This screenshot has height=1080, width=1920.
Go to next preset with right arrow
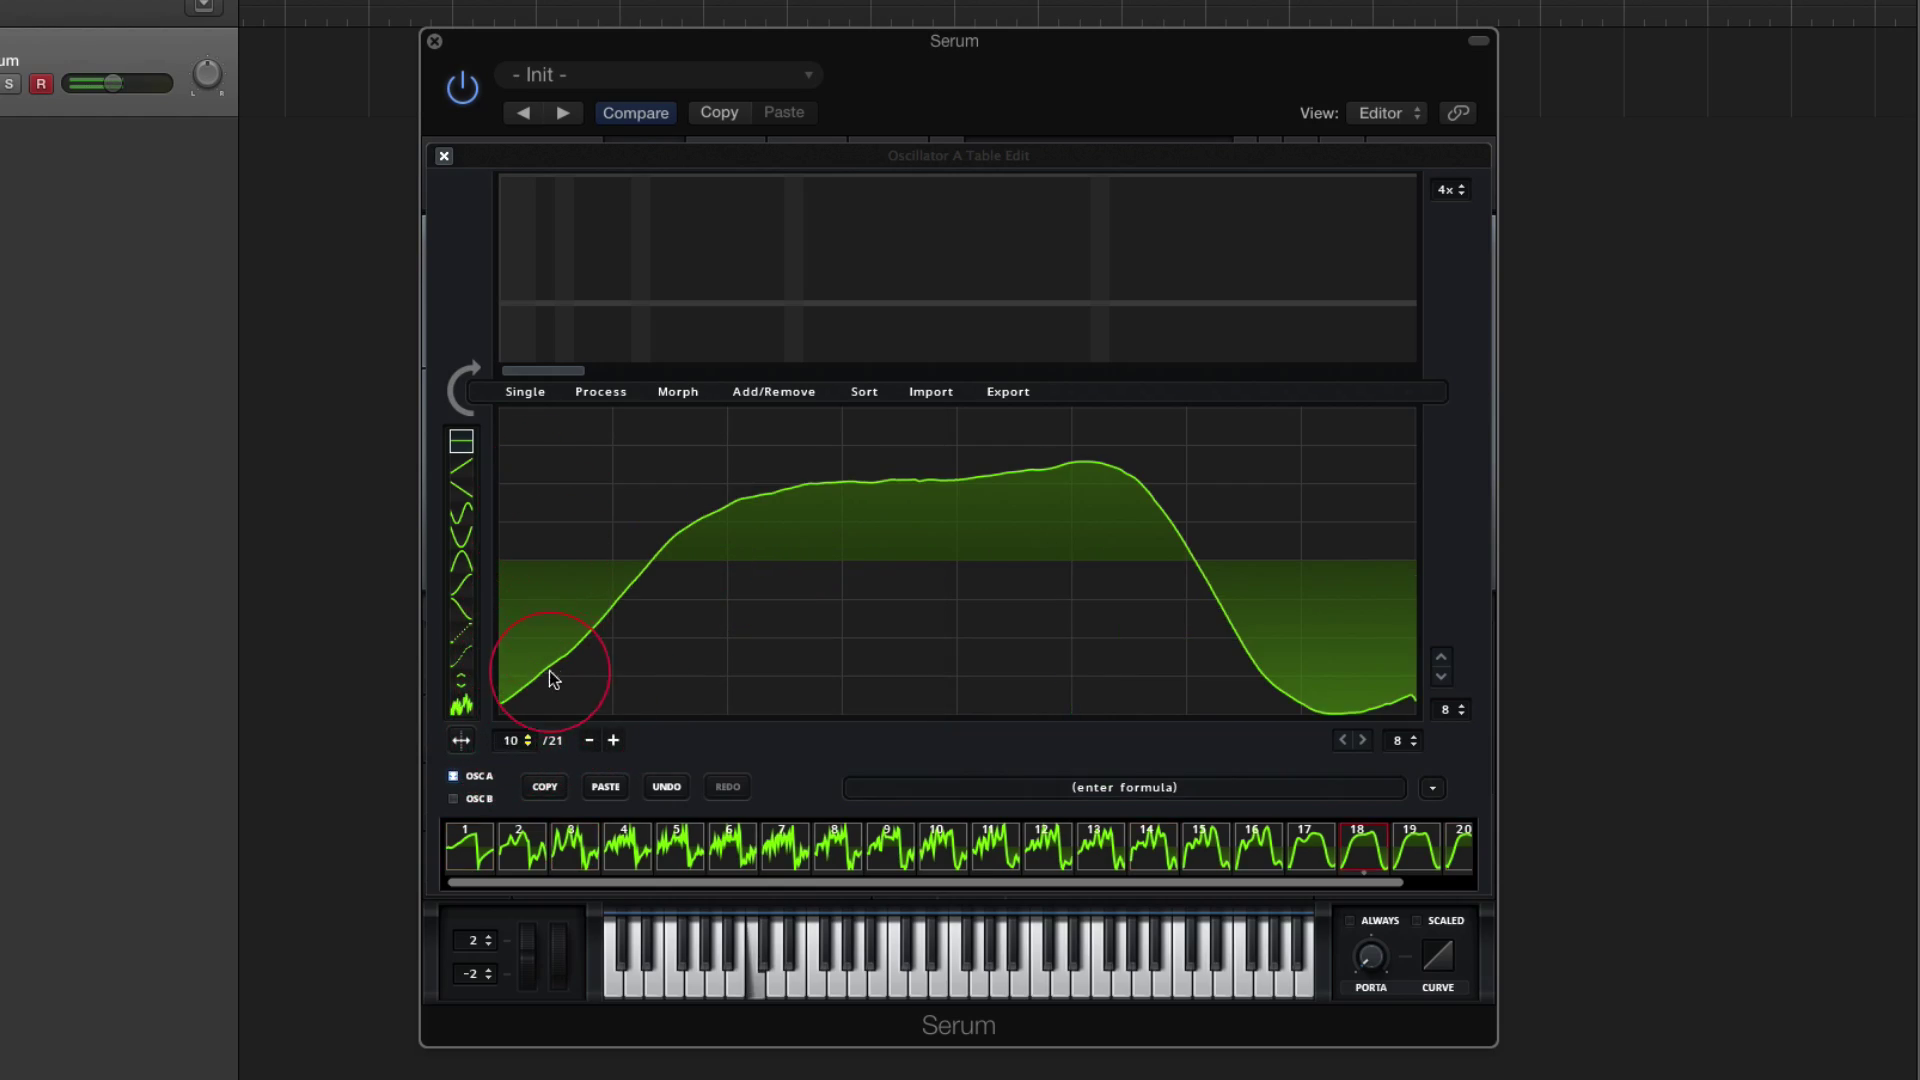563,113
